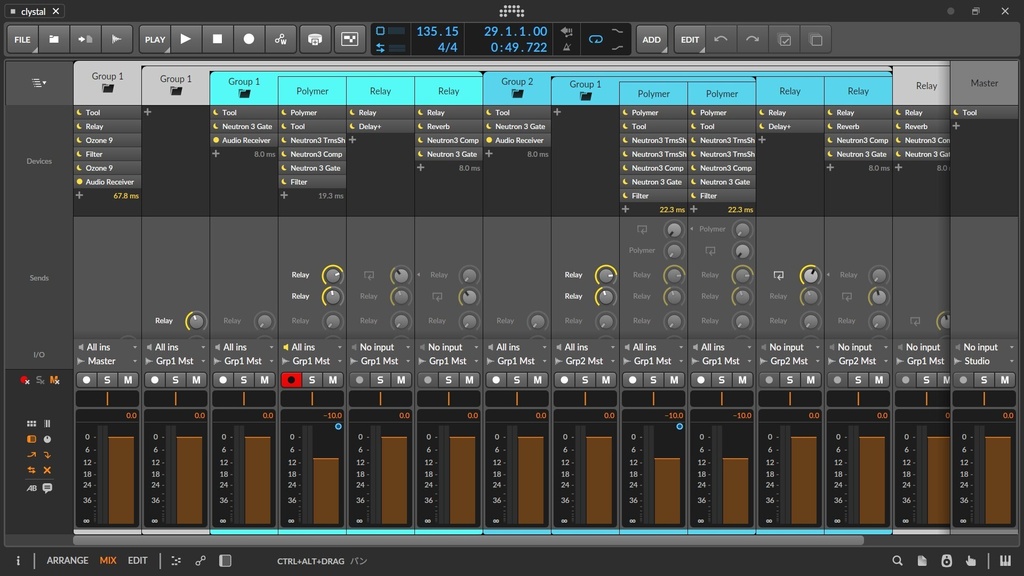Select Ozone 9 device on first track
1024x576 pixels.
pyautogui.click(x=107, y=140)
